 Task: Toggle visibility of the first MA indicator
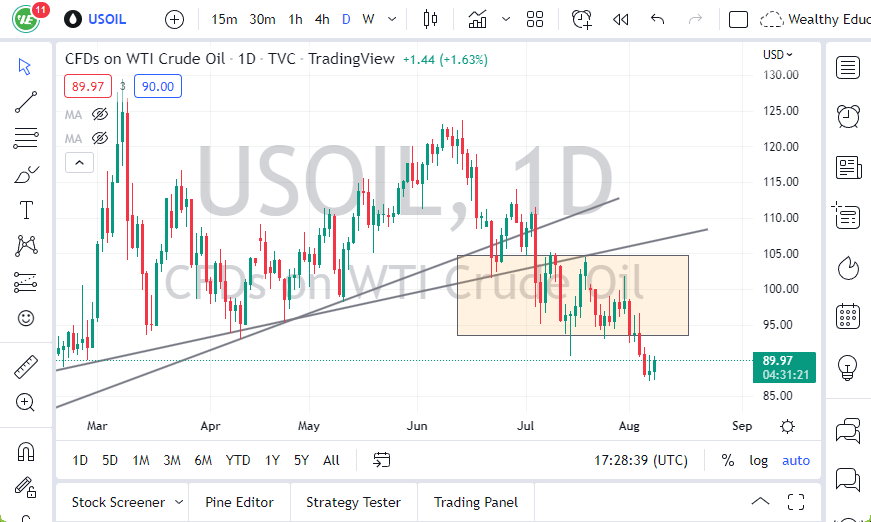100,115
